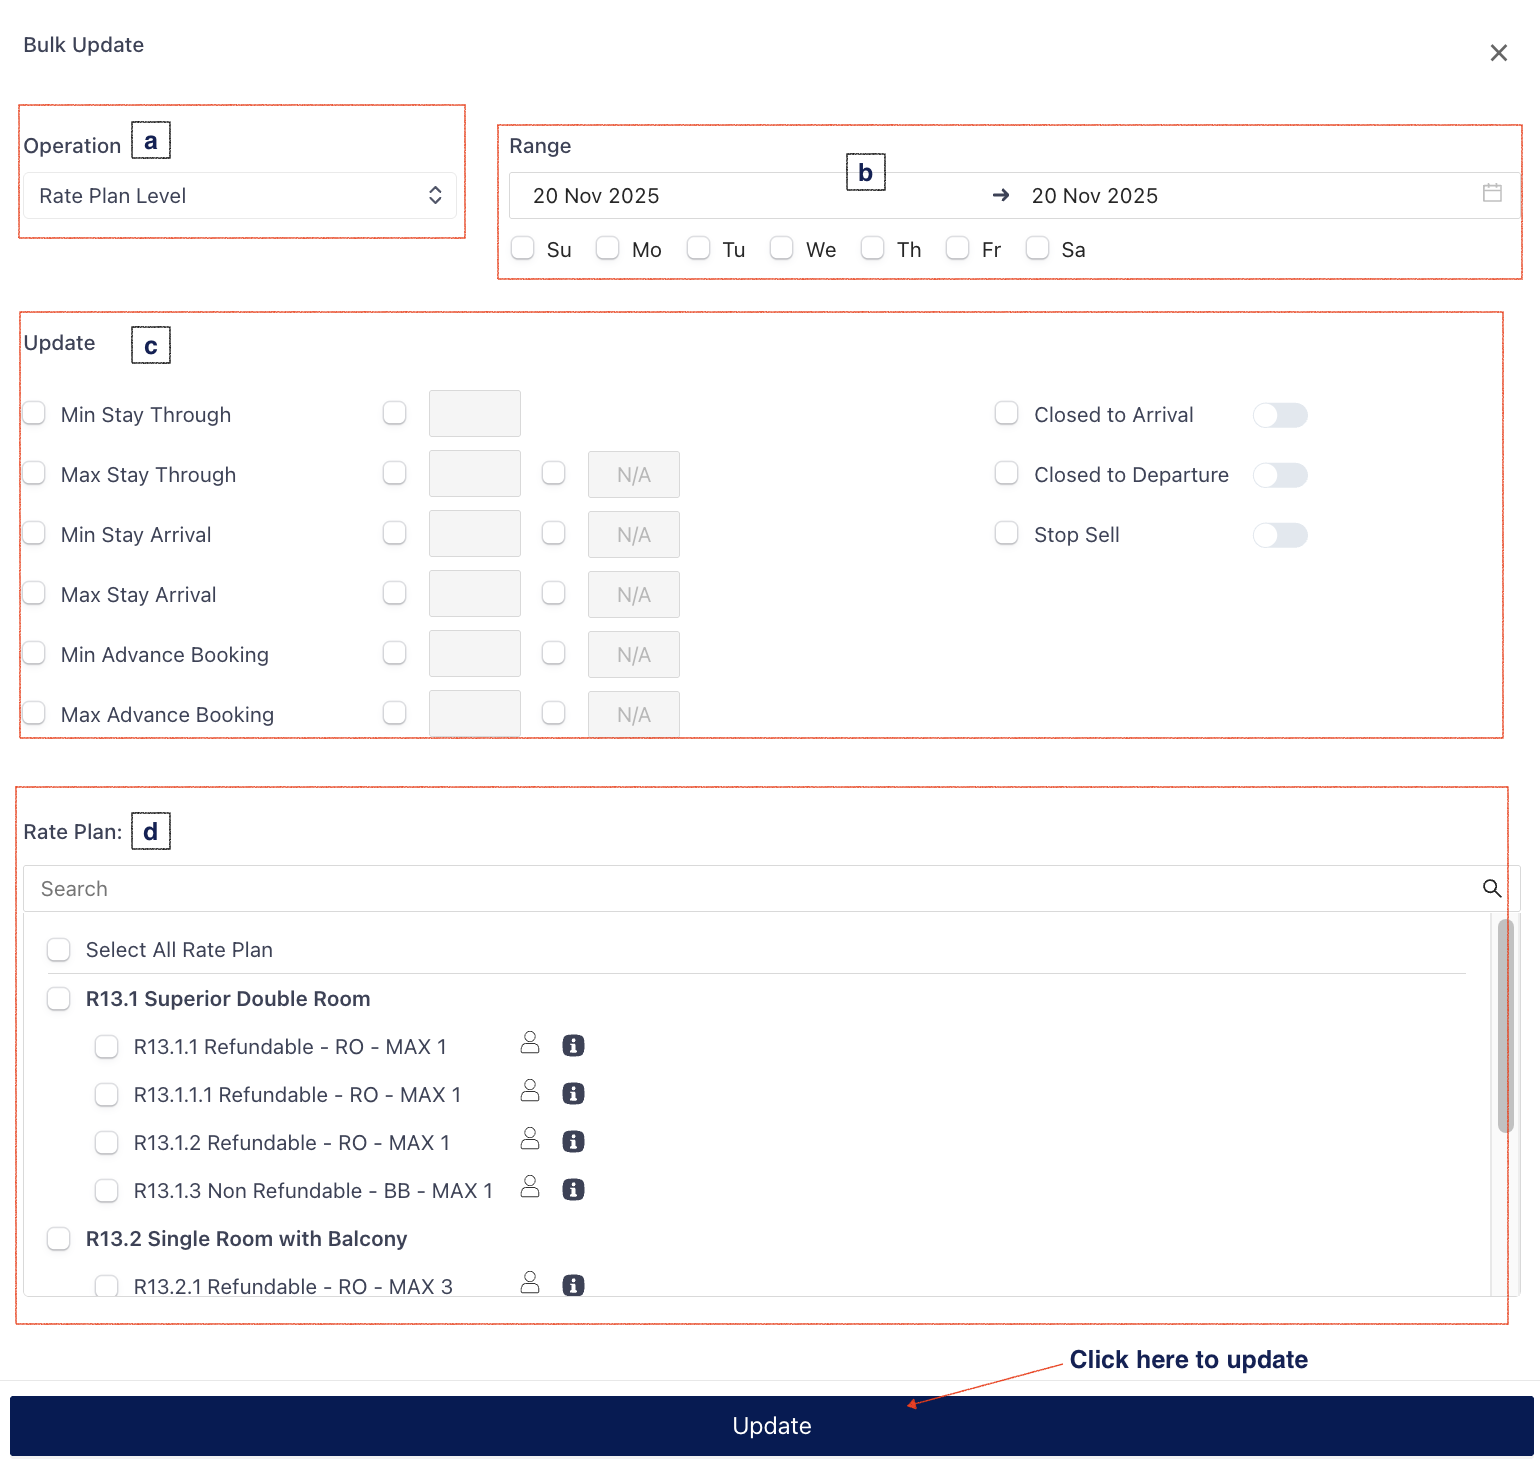Open info icon for R13.1.1 Refundable rate

click(x=573, y=1046)
